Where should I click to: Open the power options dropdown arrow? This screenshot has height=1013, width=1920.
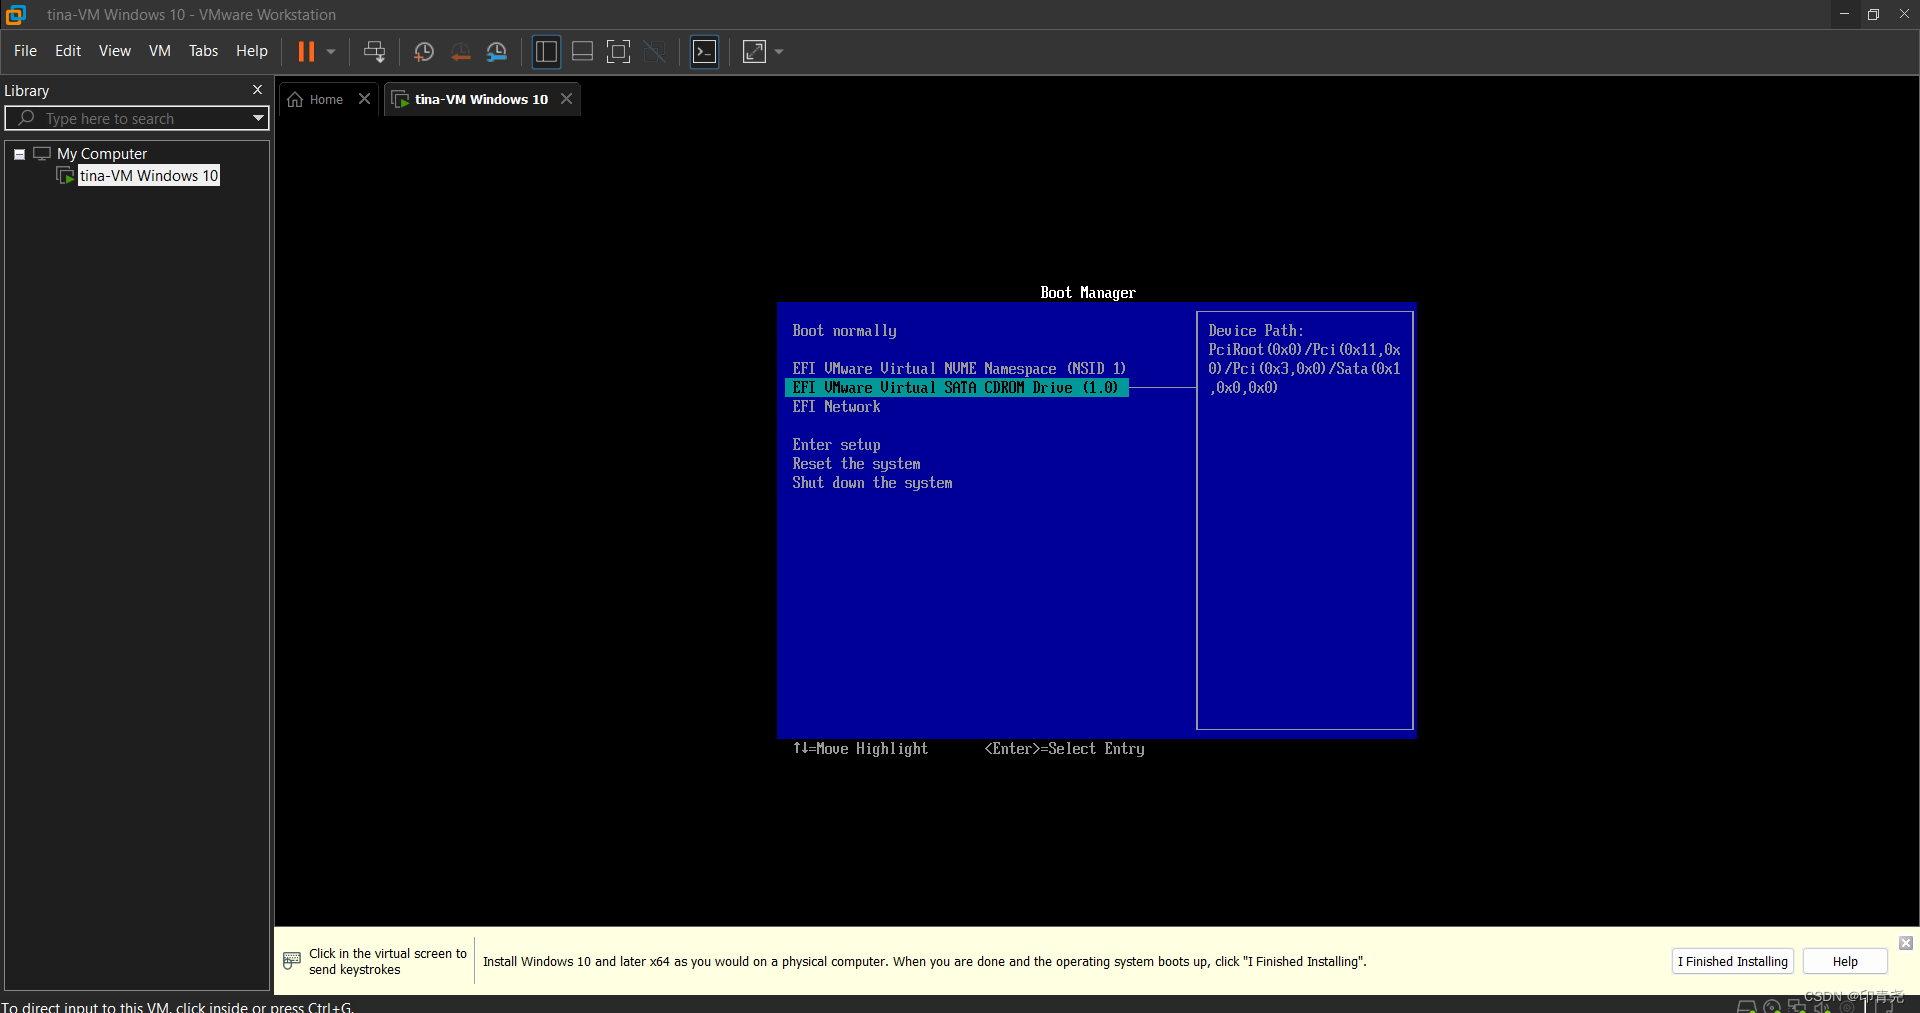331,51
